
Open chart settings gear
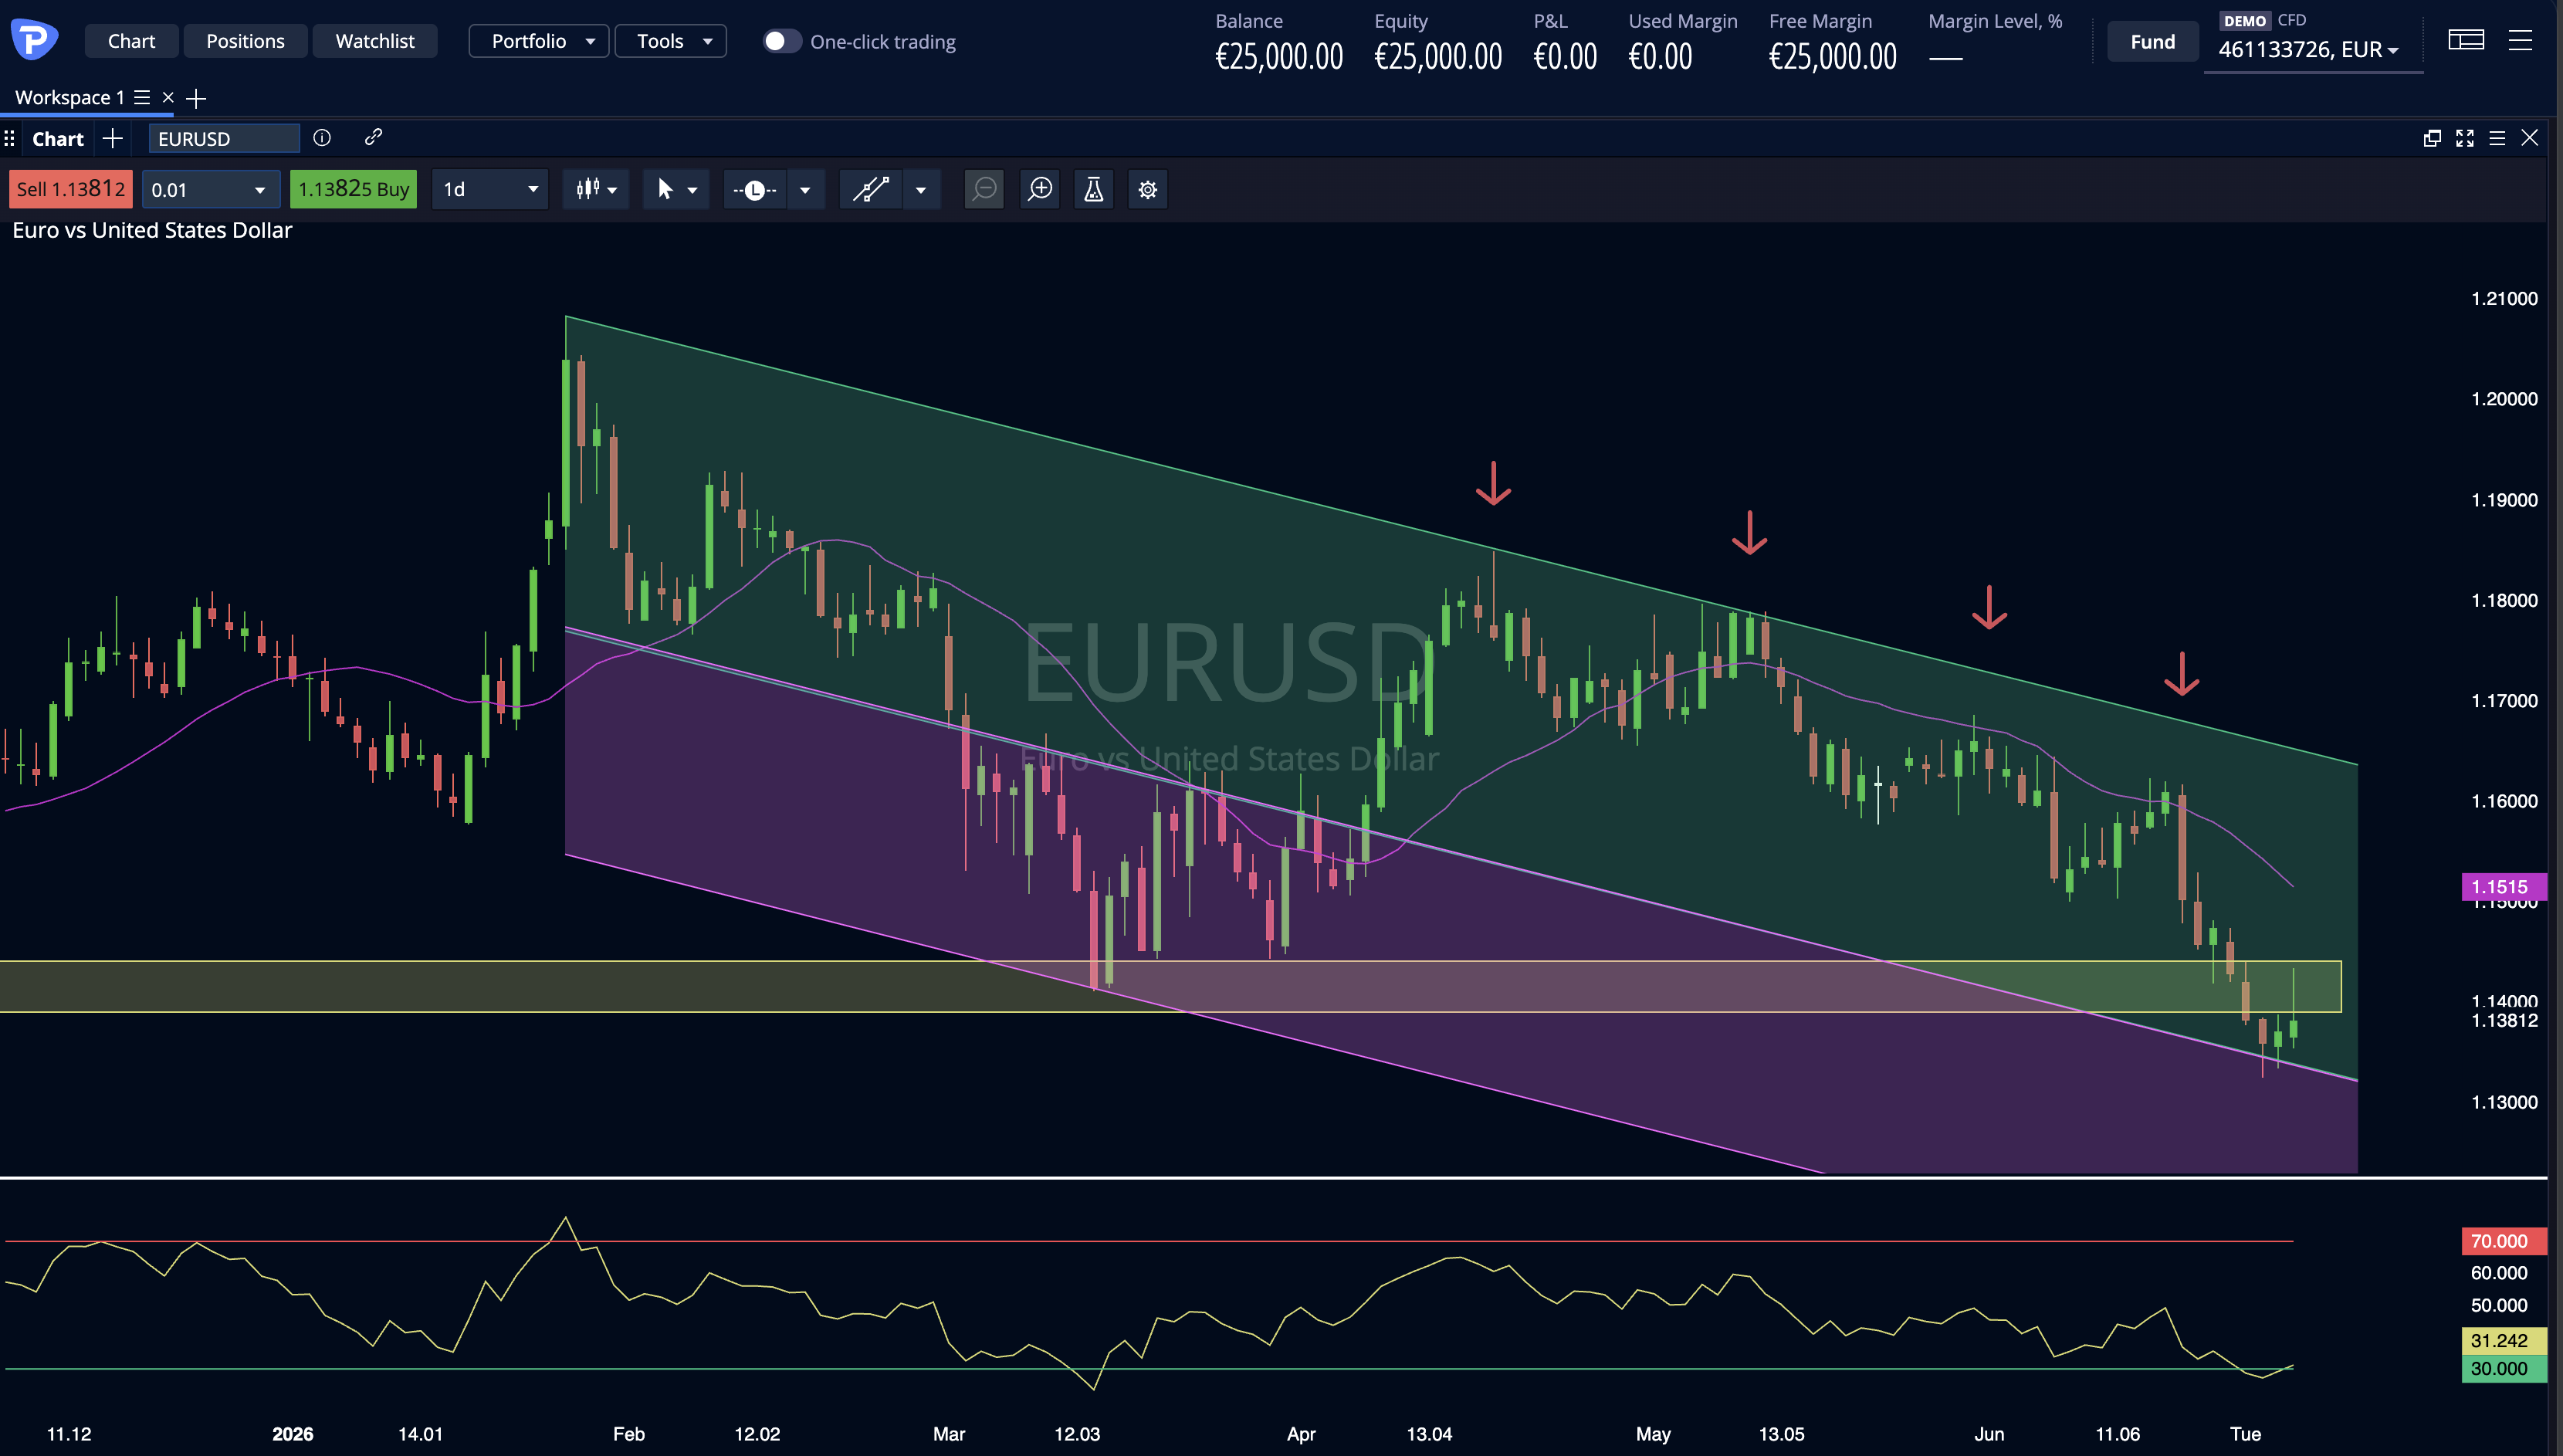(x=1148, y=189)
